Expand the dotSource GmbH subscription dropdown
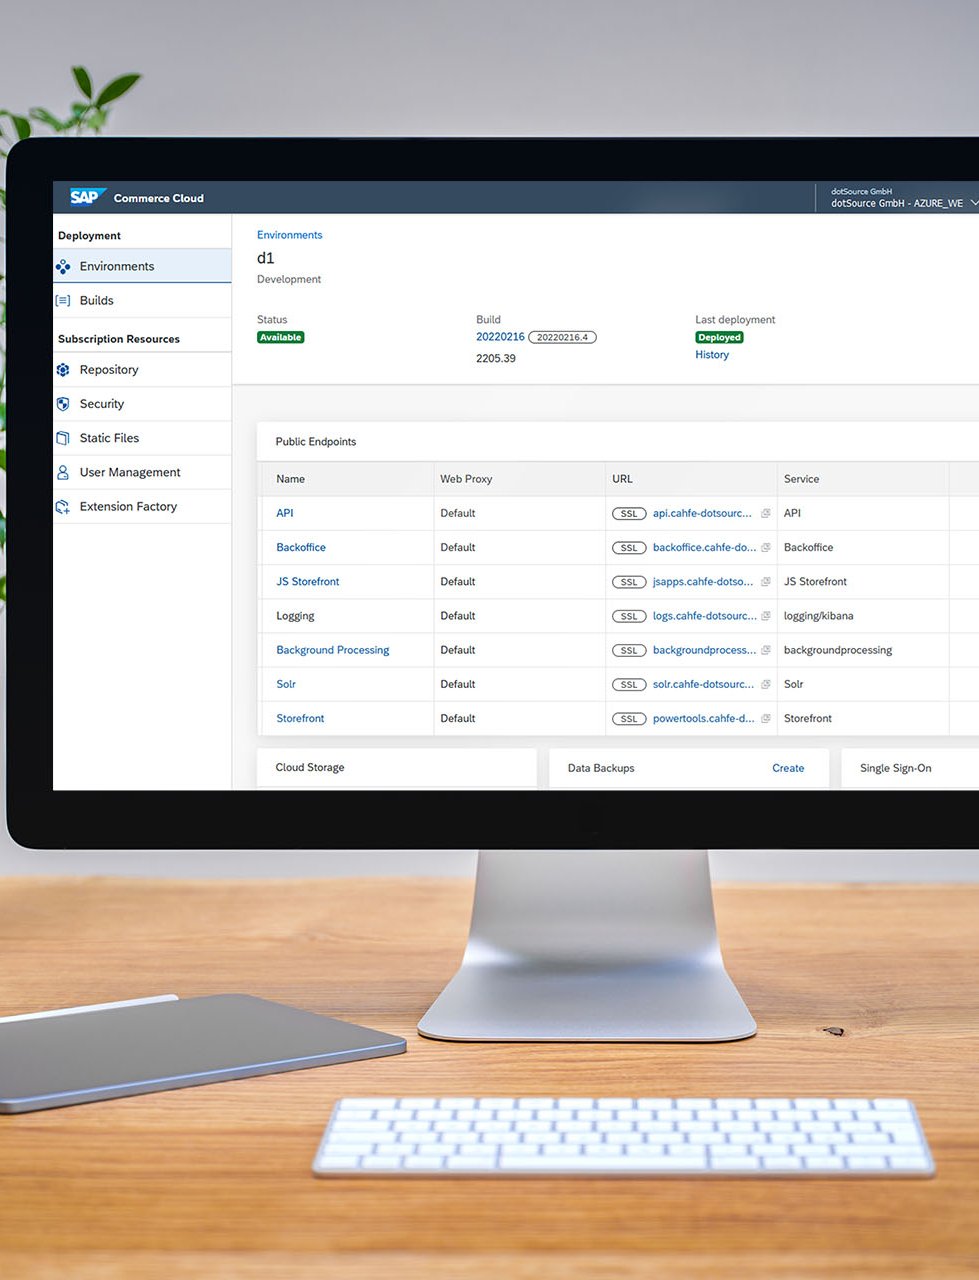This screenshot has width=979, height=1280. [973, 203]
